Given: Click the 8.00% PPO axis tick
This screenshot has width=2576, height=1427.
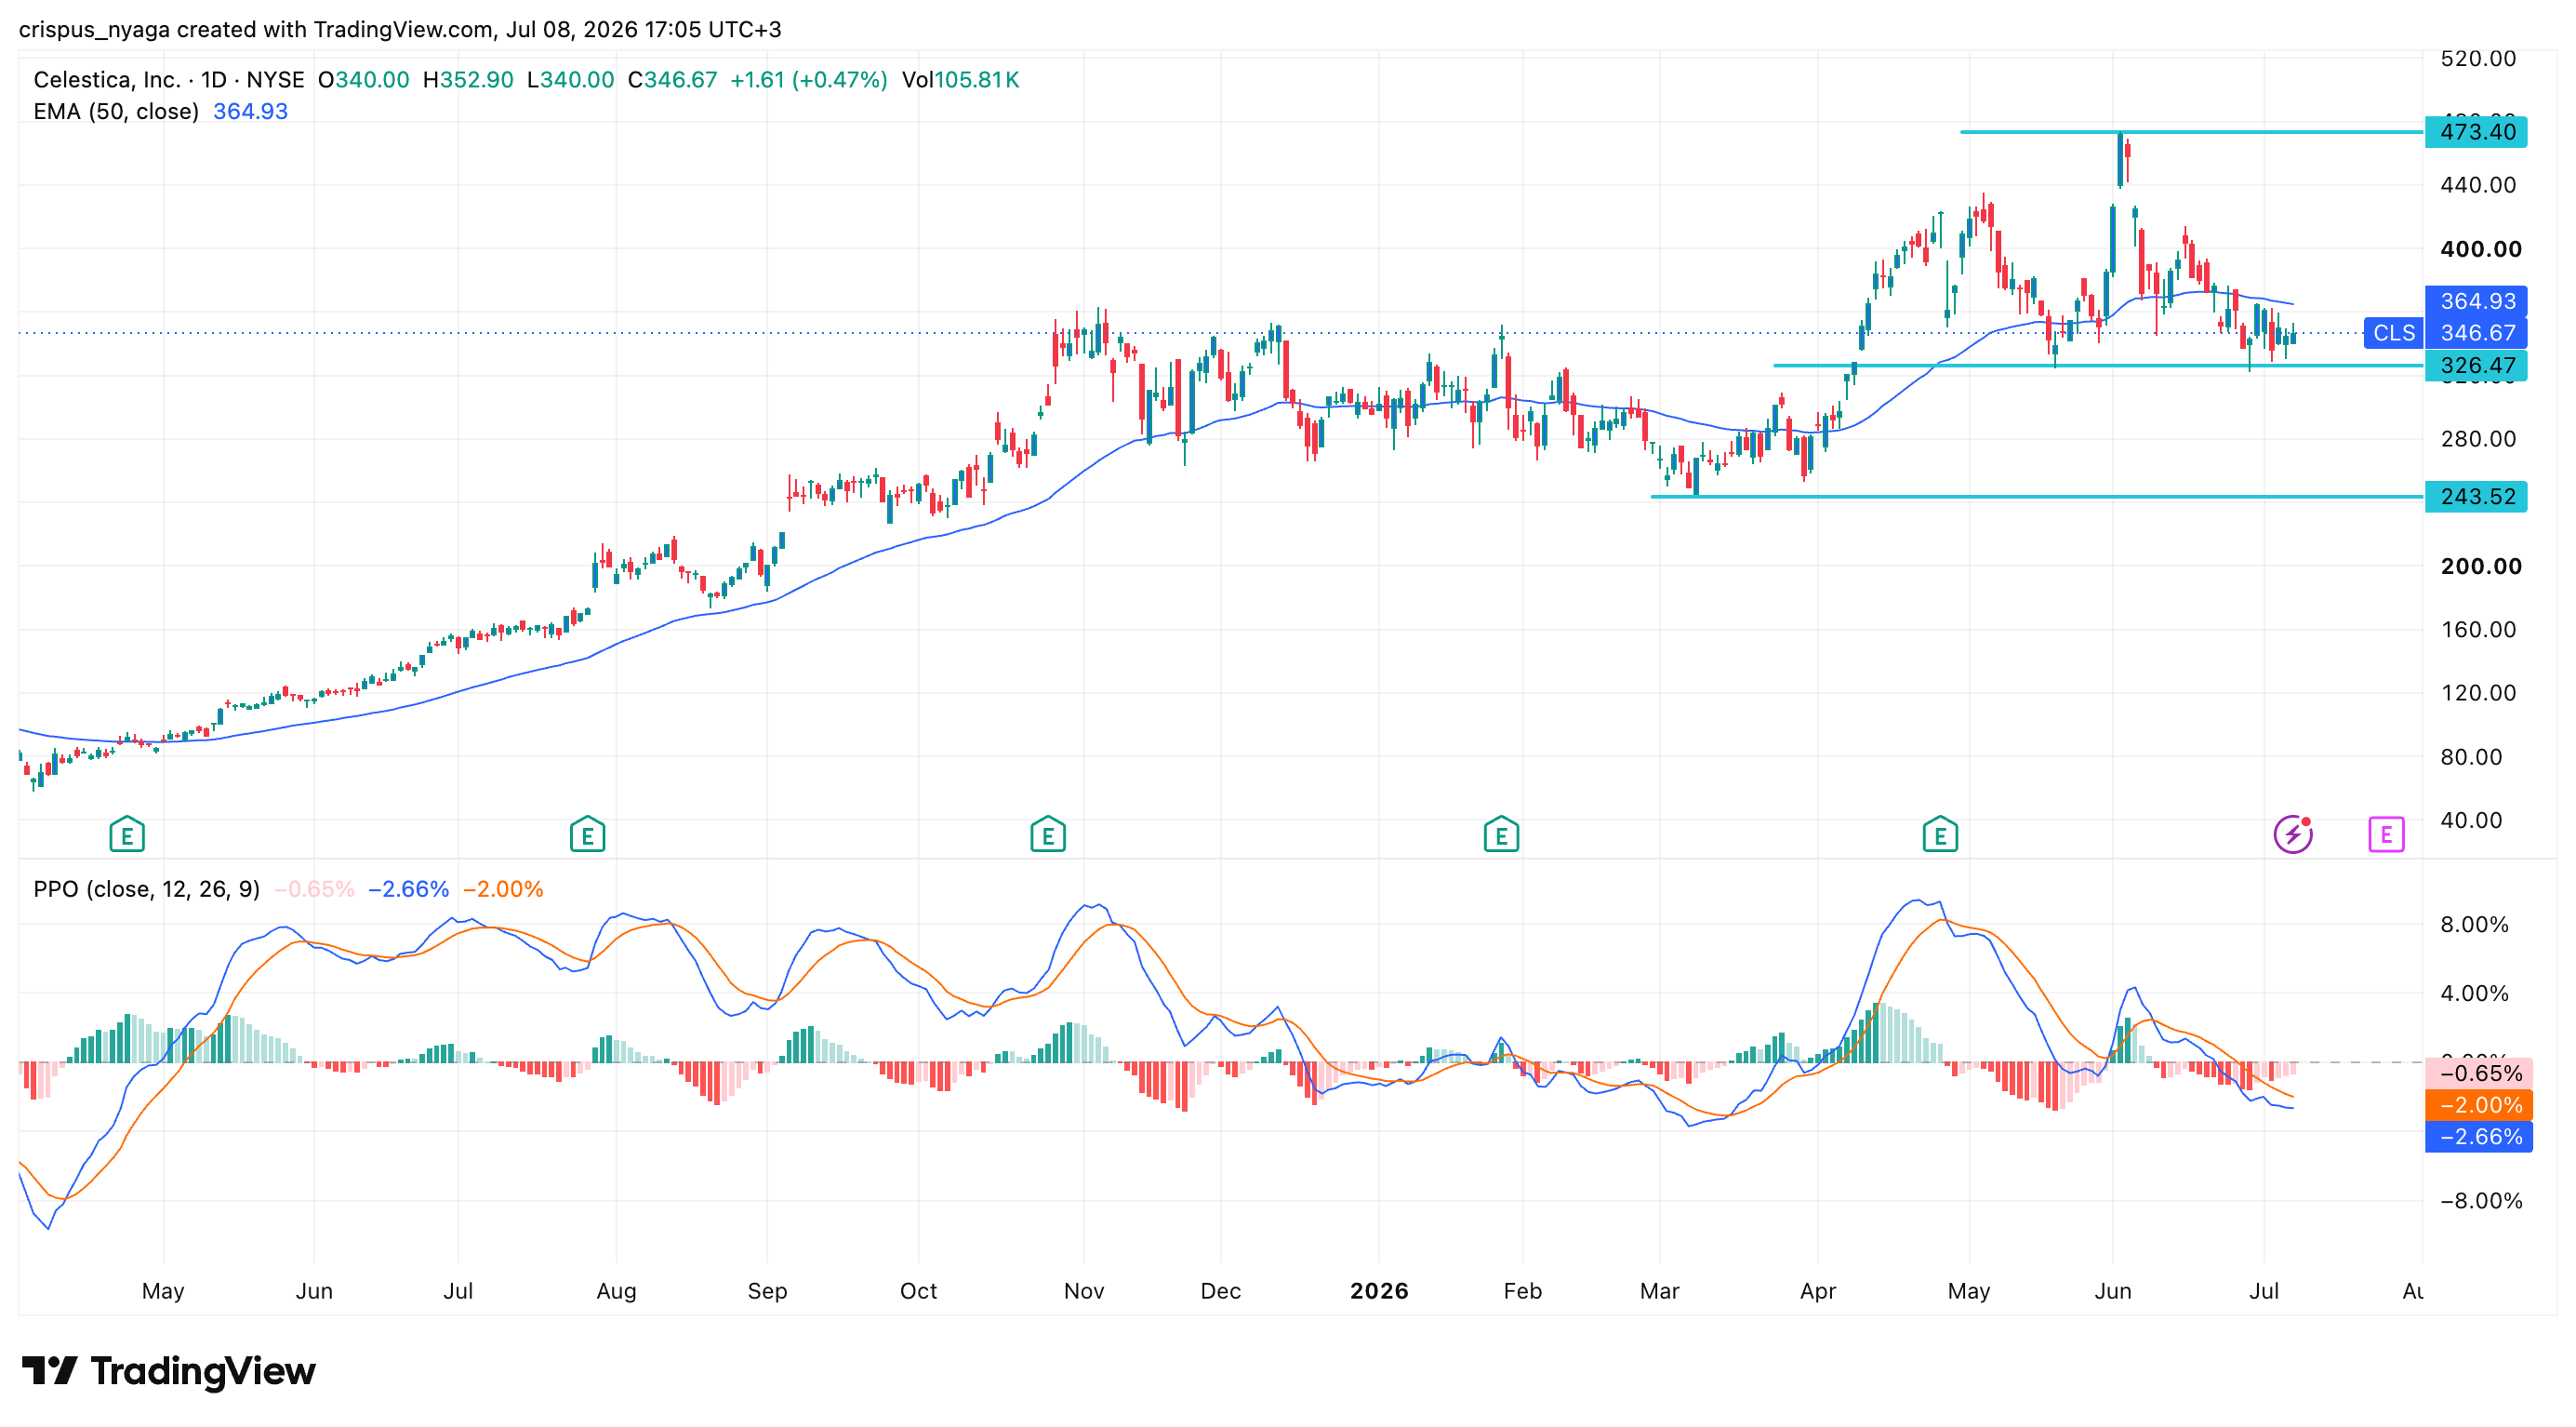Looking at the screenshot, I should [x=2474, y=924].
